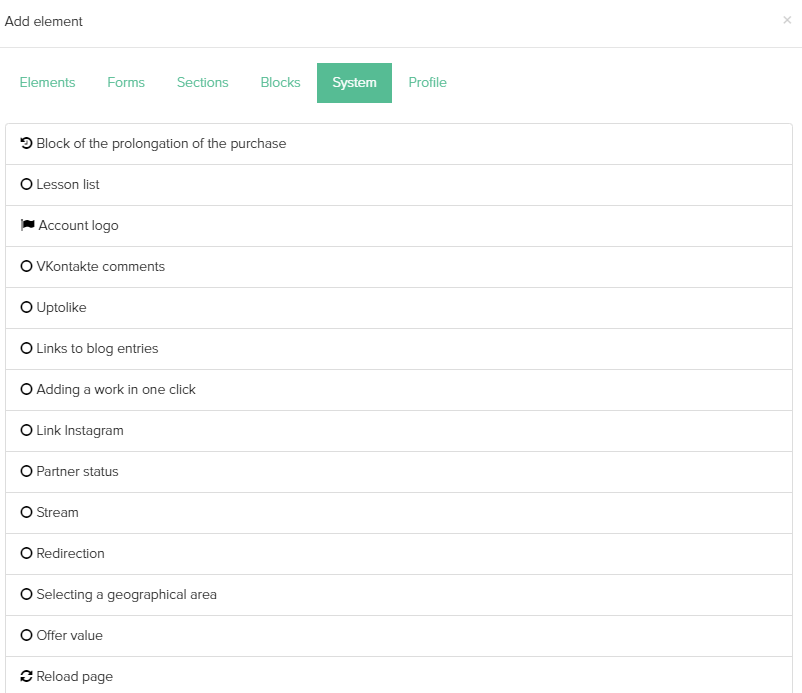This screenshot has width=802, height=693.
Task: Add VKontakte comments element
Action: point(399,266)
